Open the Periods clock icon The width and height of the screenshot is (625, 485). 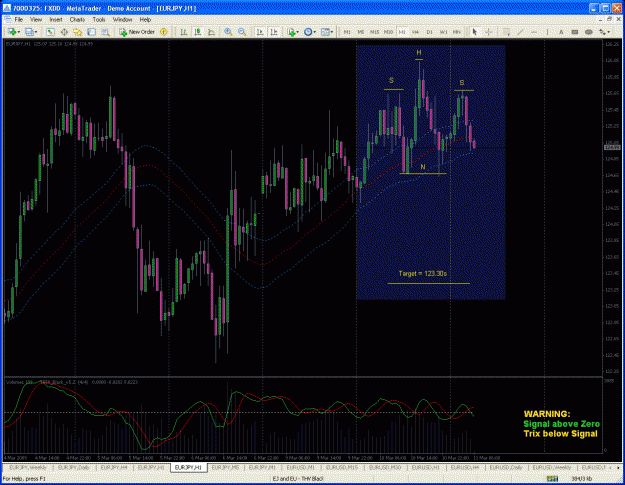[x=308, y=32]
